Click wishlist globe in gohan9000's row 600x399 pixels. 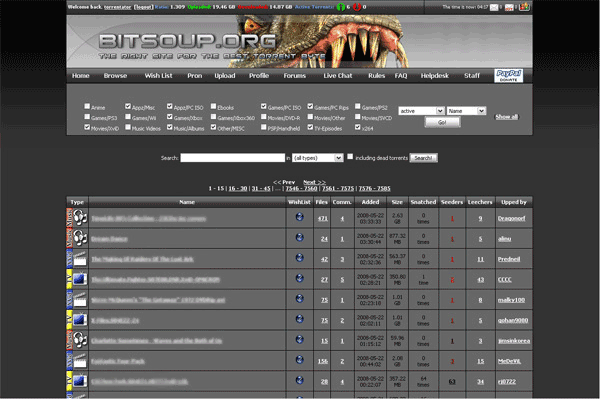coord(300,319)
